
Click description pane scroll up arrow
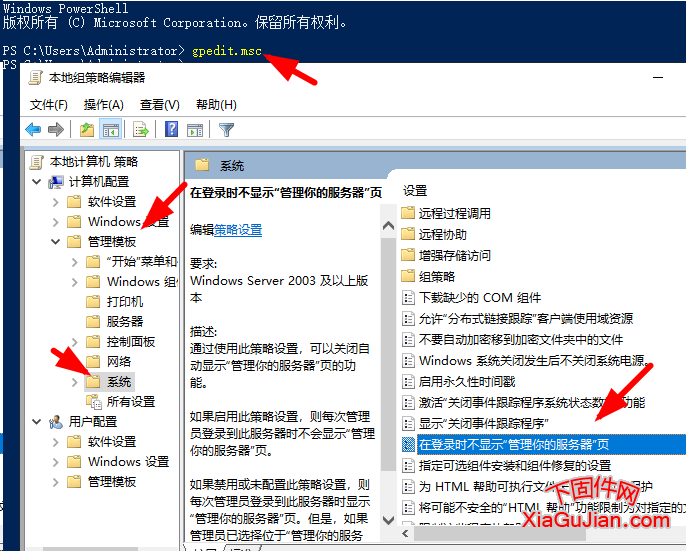pos(388,226)
